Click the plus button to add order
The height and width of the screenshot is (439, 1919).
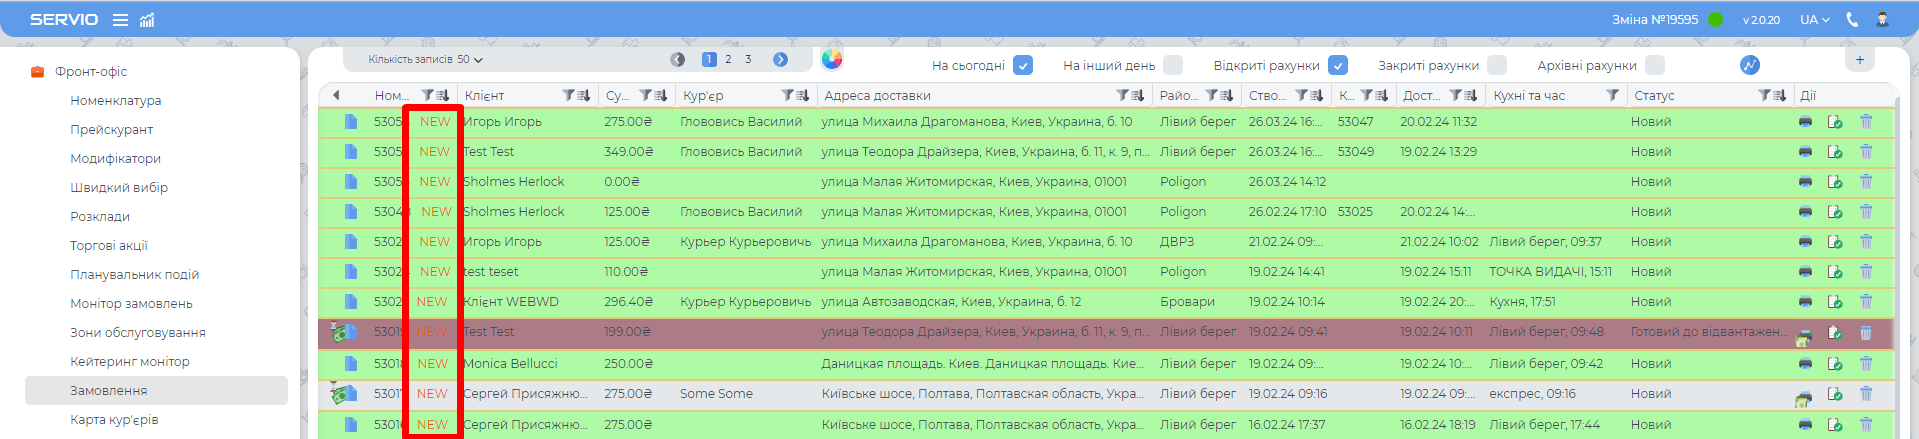[x=1860, y=60]
